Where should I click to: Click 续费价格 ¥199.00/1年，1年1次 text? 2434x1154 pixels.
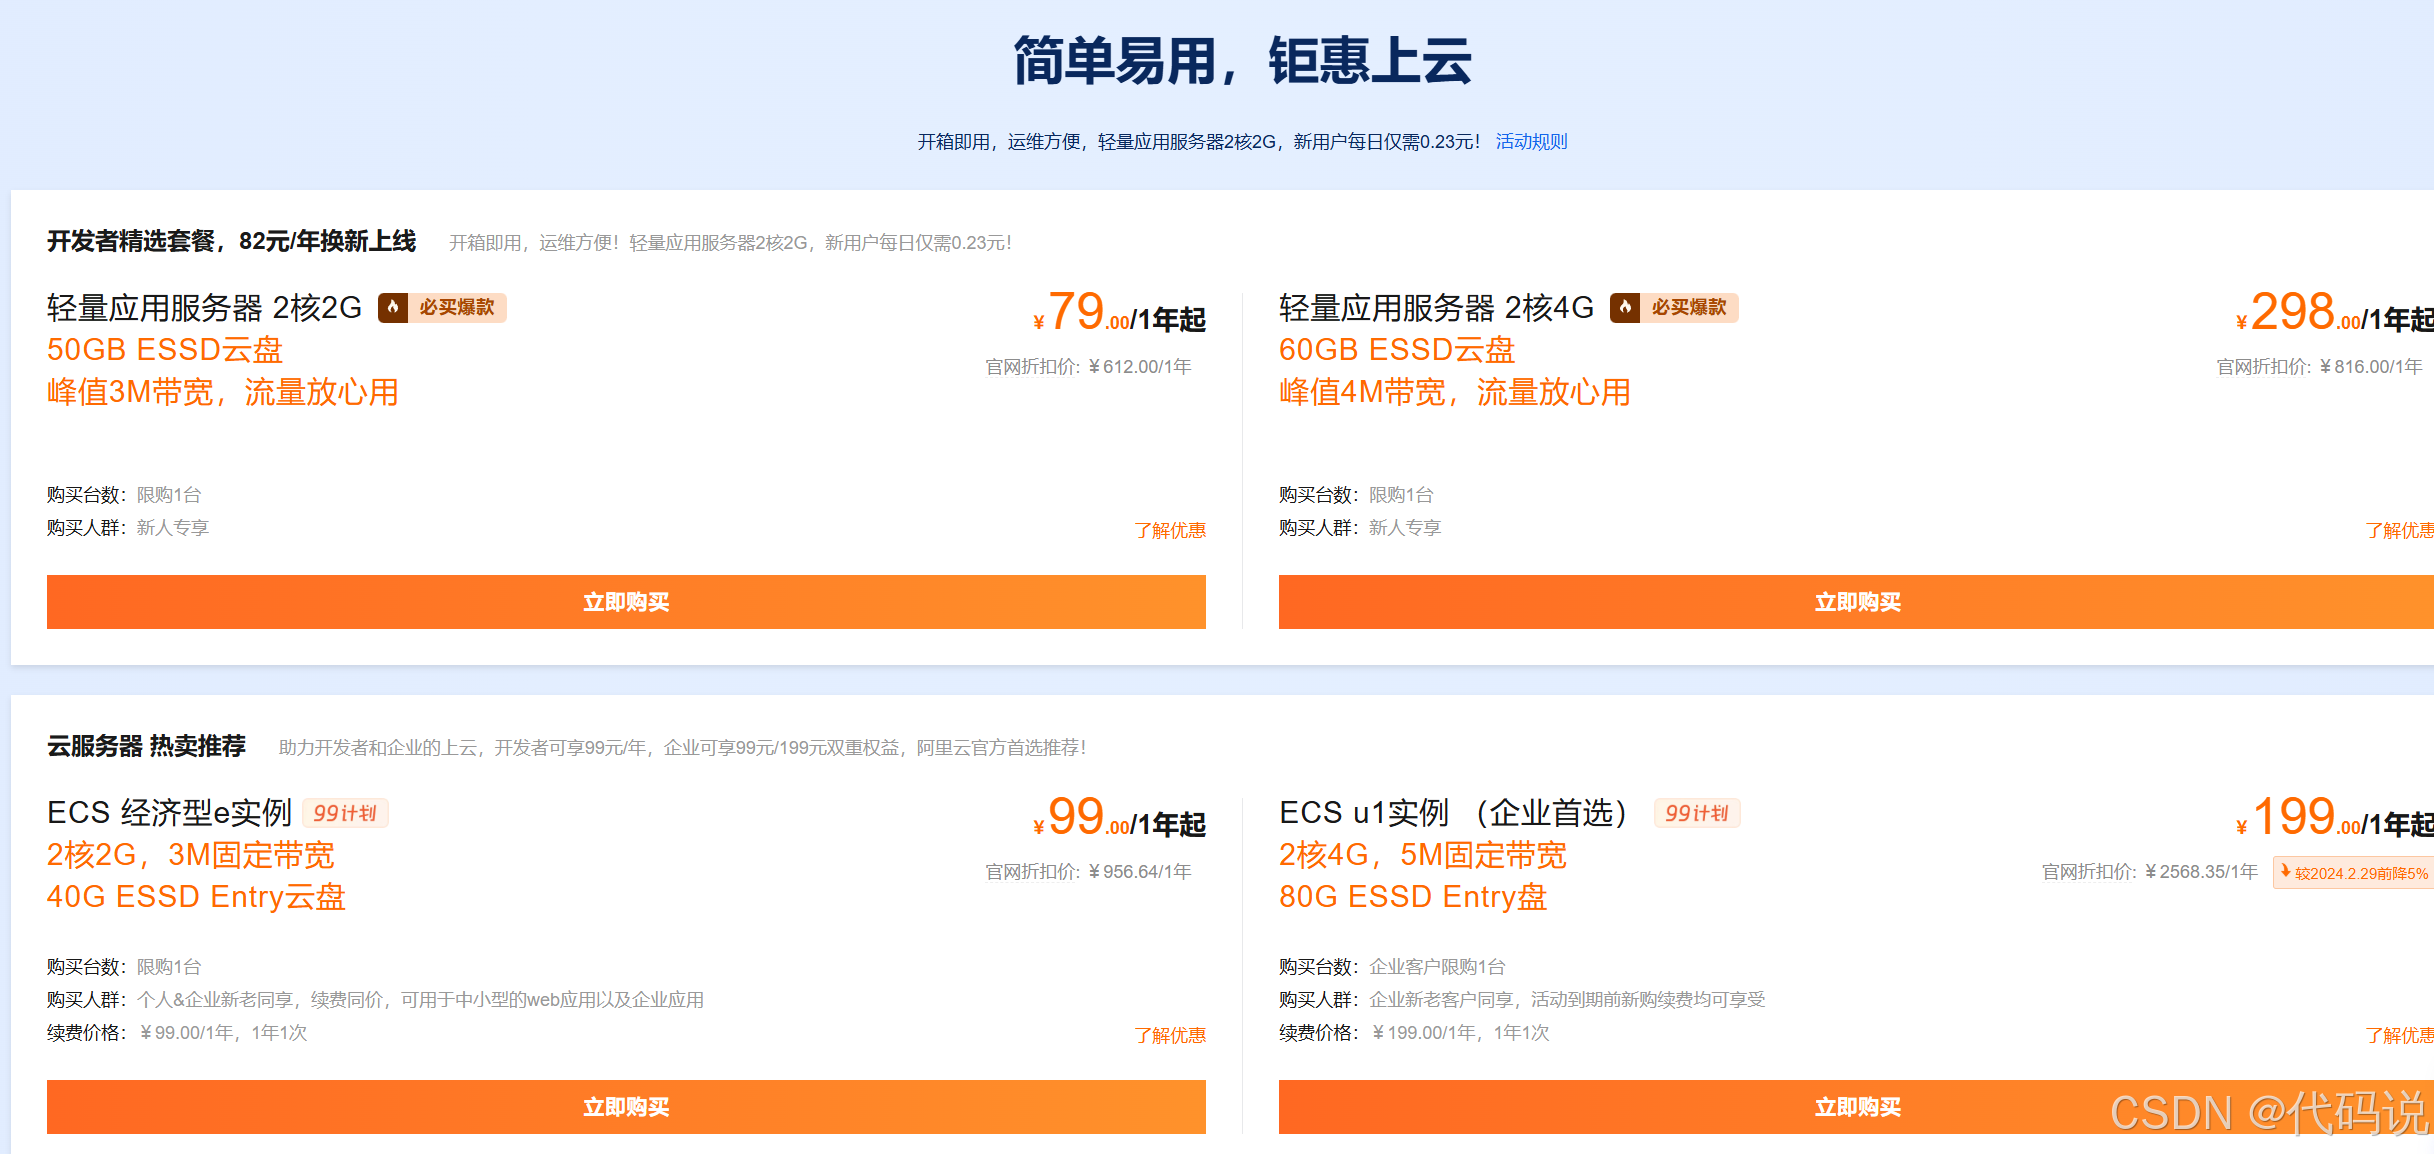pyautogui.click(x=1414, y=1033)
